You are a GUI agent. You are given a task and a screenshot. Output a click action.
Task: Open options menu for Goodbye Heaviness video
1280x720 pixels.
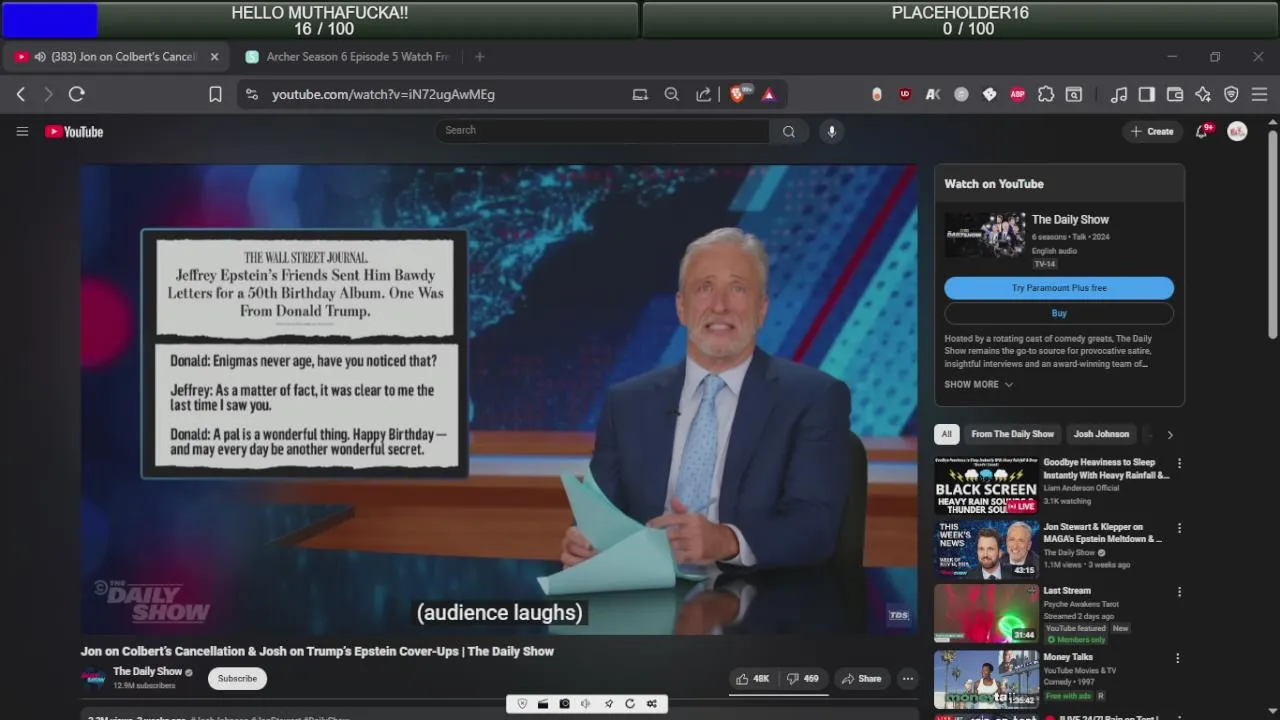coord(1179,463)
